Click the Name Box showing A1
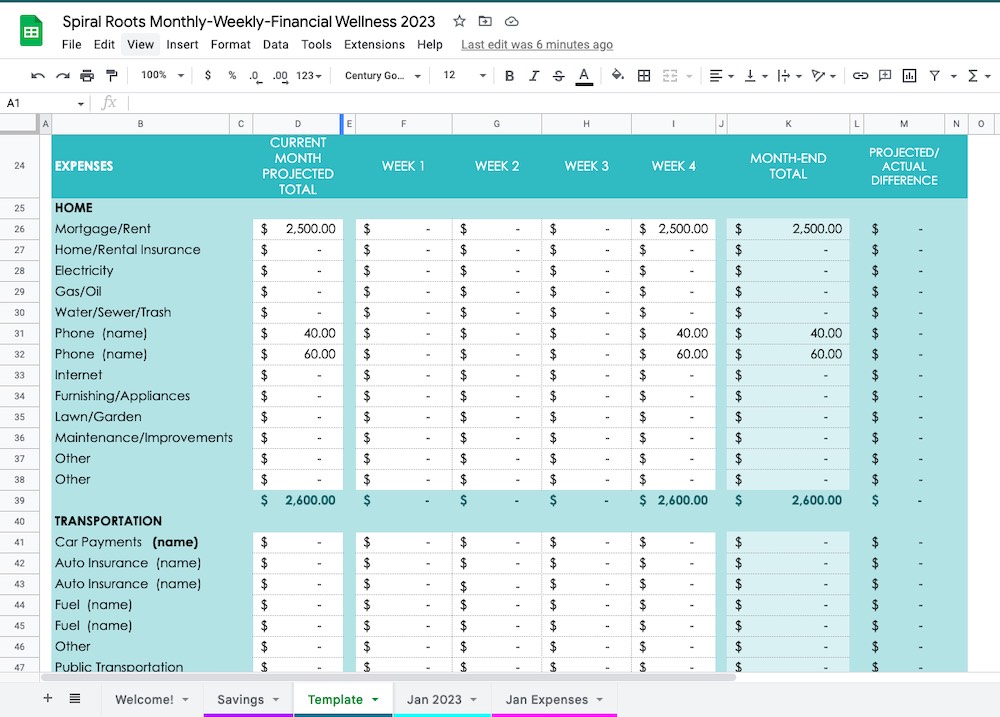Screen dimensions: 1000x717 [x=40, y=103]
